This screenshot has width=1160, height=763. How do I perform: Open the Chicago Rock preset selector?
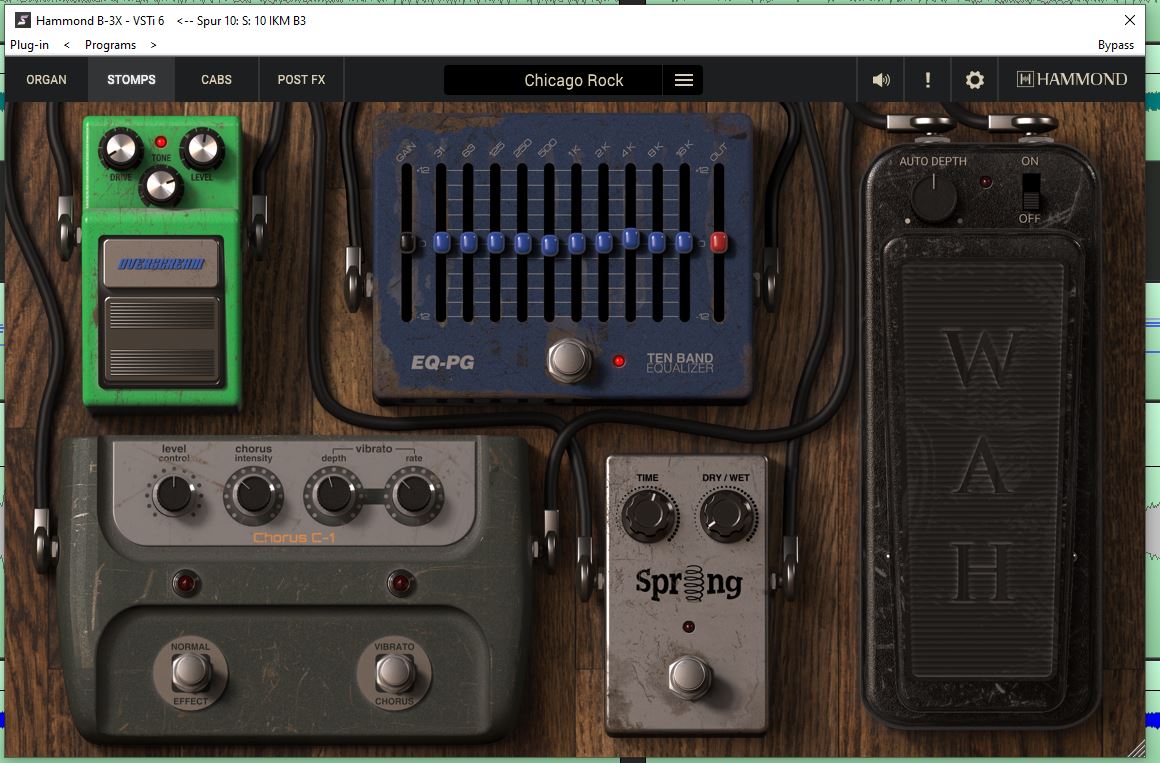point(573,80)
